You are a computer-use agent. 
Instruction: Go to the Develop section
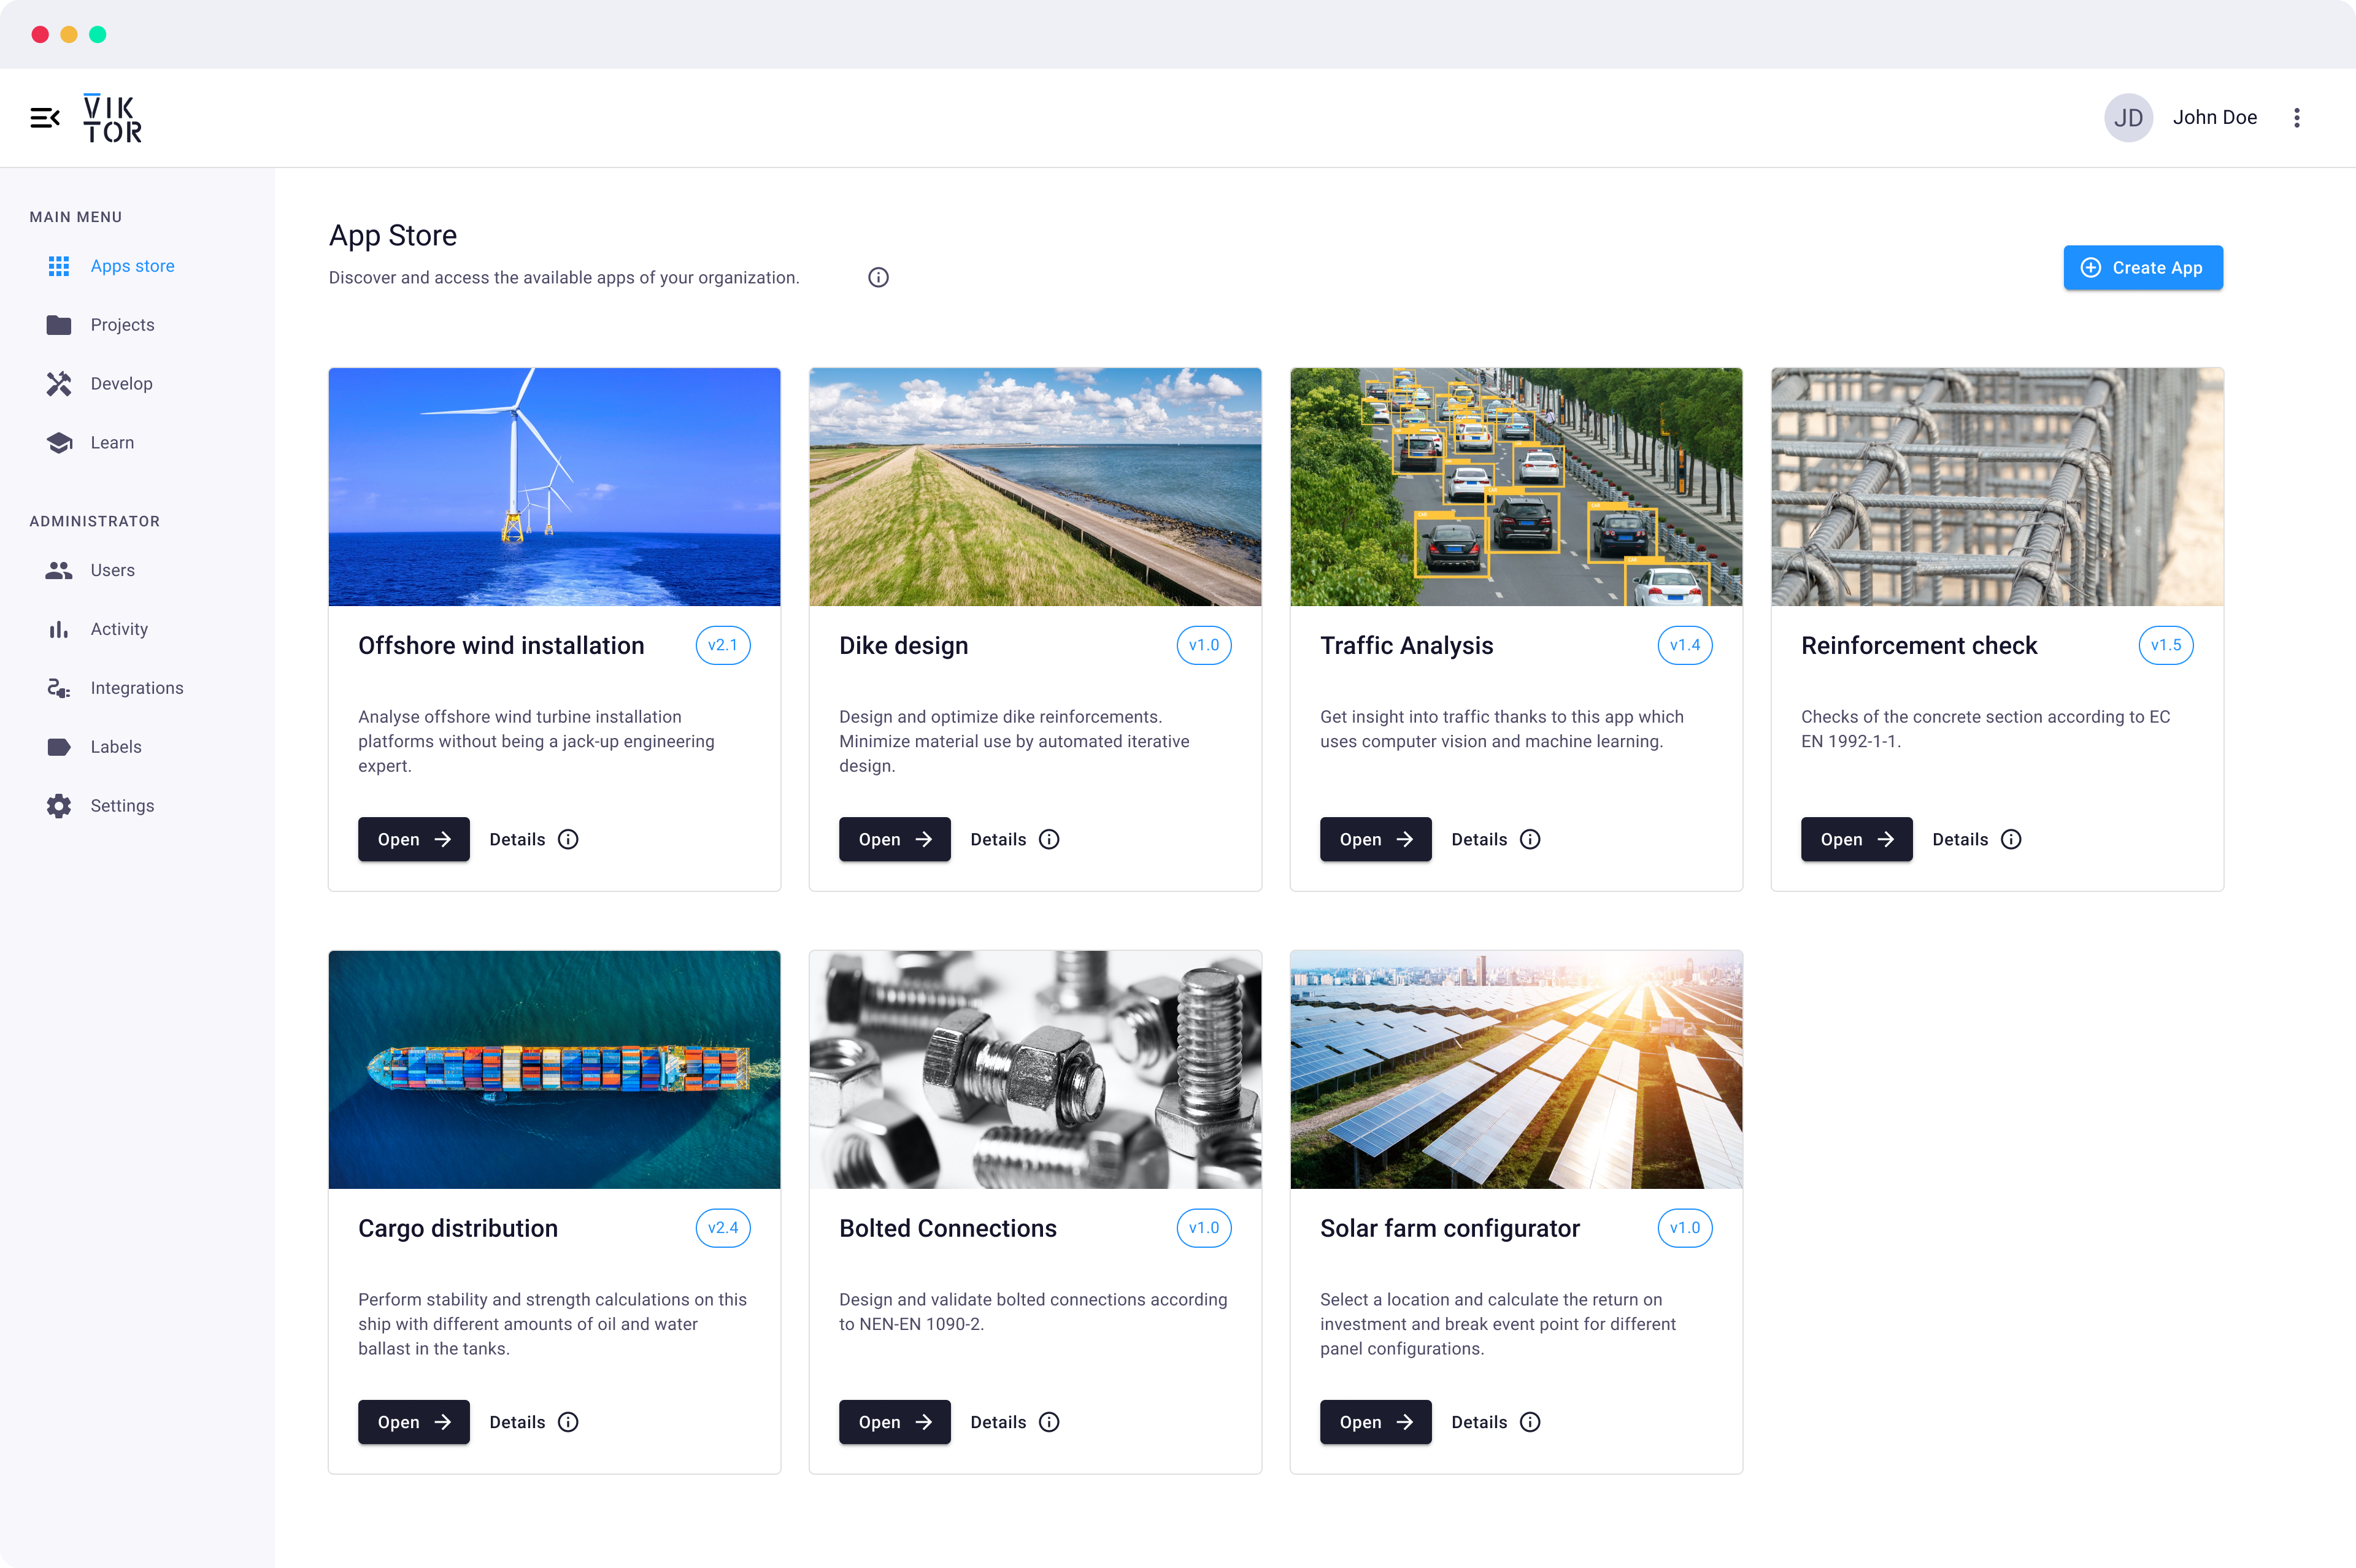tap(121, 384)
